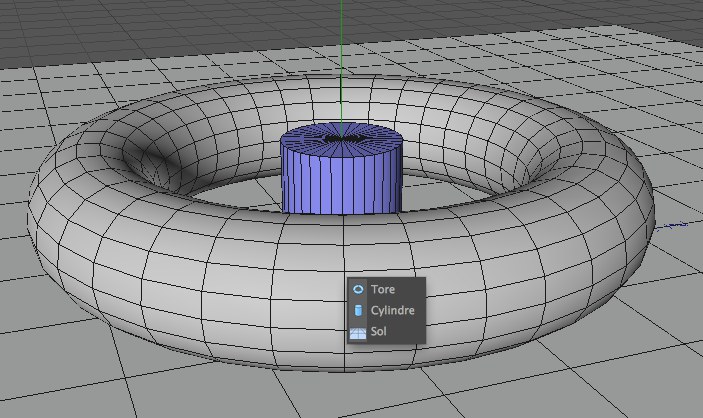
Task: Click the small blue mark beside torus edge
Action: (678, 225)
